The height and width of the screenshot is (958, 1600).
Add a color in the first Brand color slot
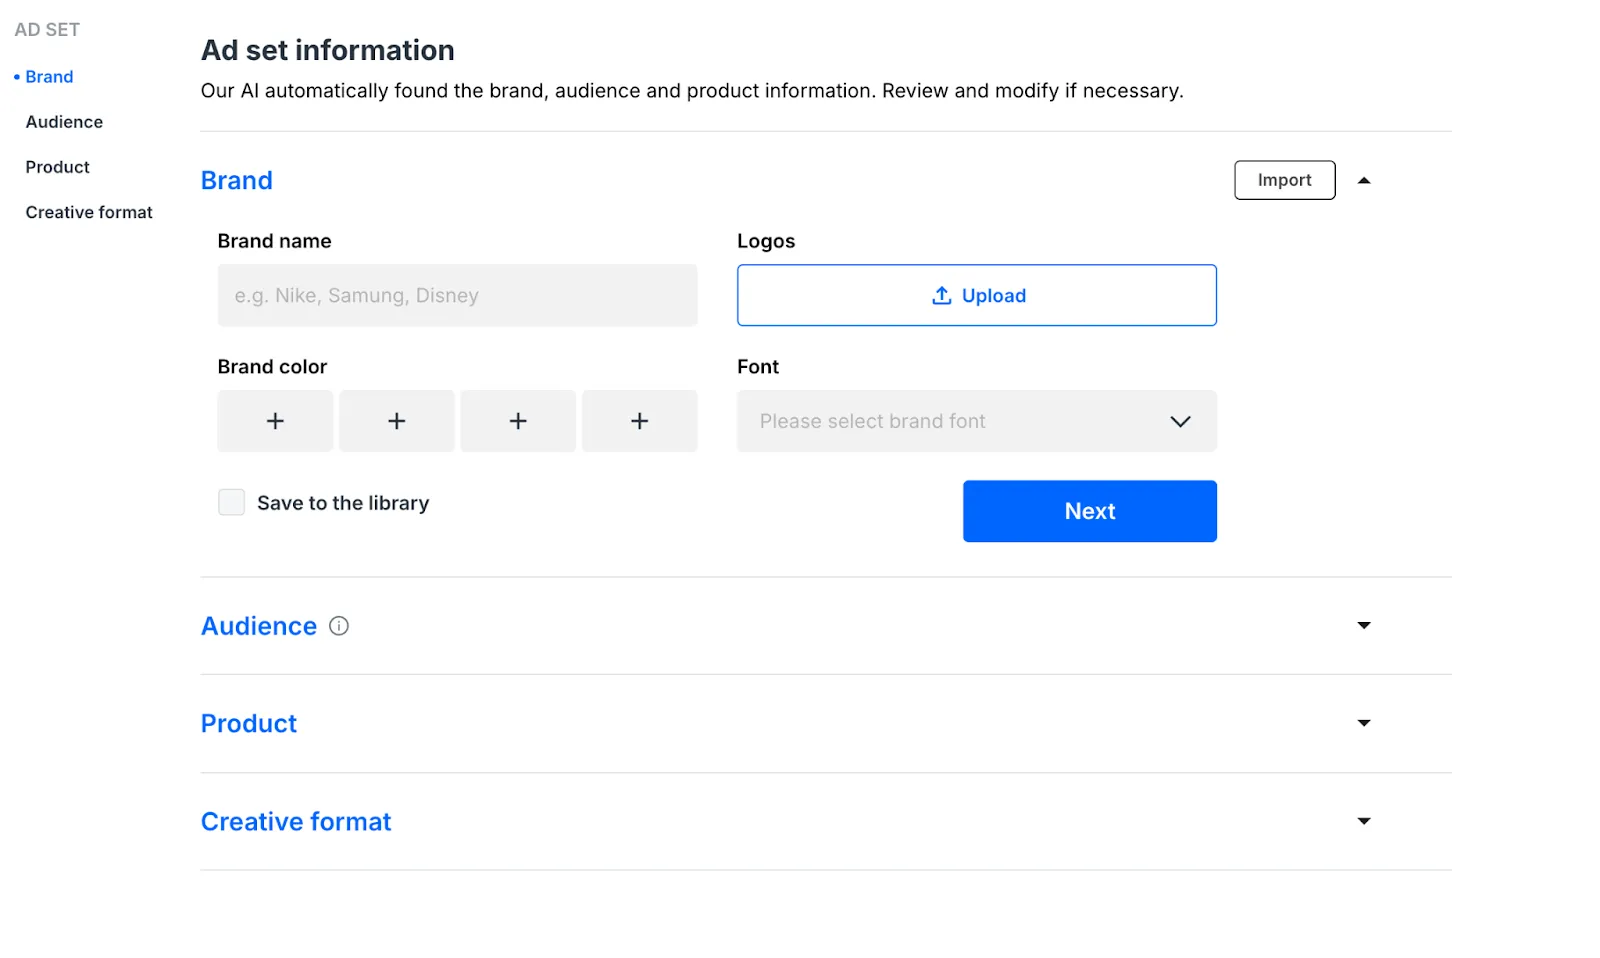click(x=275, y=421)
